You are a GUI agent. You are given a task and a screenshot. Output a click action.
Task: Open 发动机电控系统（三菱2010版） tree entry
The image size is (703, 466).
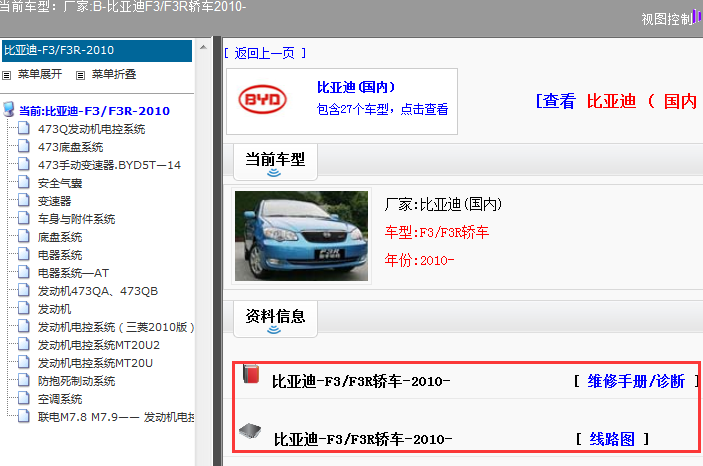[x=116, y=327]
